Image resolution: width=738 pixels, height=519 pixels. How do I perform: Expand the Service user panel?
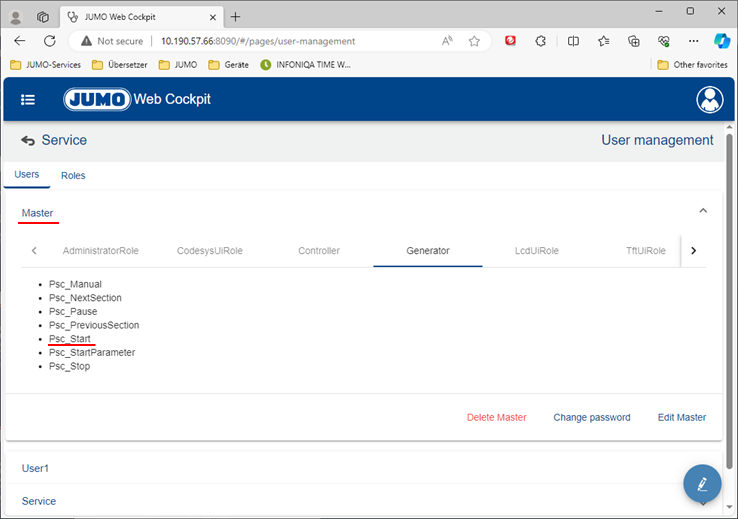pos(360,501)
